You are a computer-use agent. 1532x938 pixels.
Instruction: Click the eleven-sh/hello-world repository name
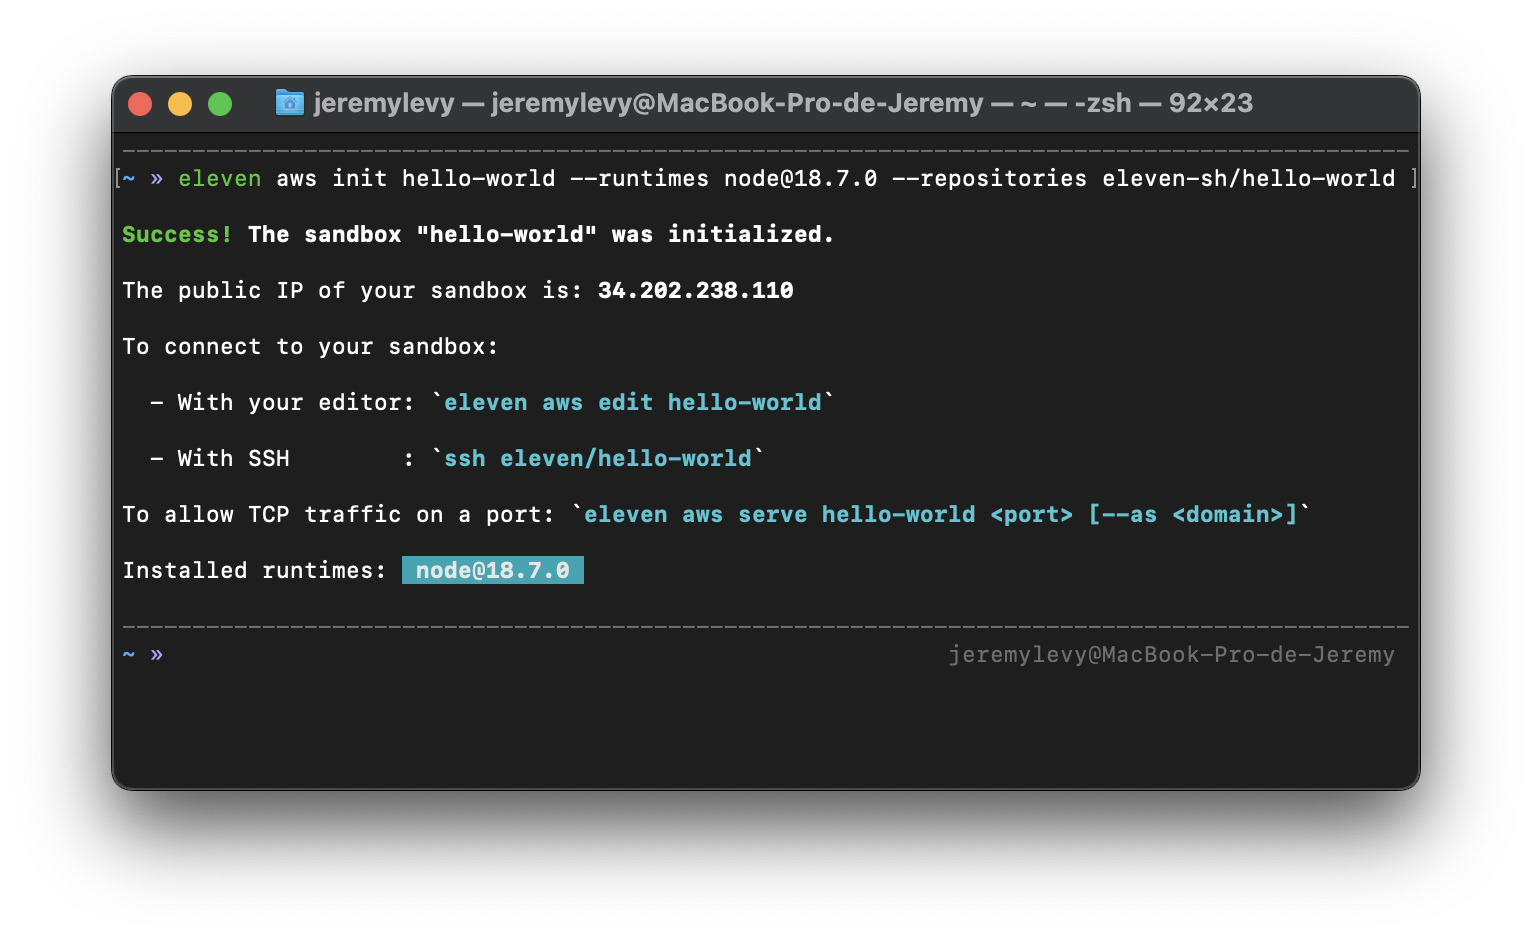pos(1248,178)
